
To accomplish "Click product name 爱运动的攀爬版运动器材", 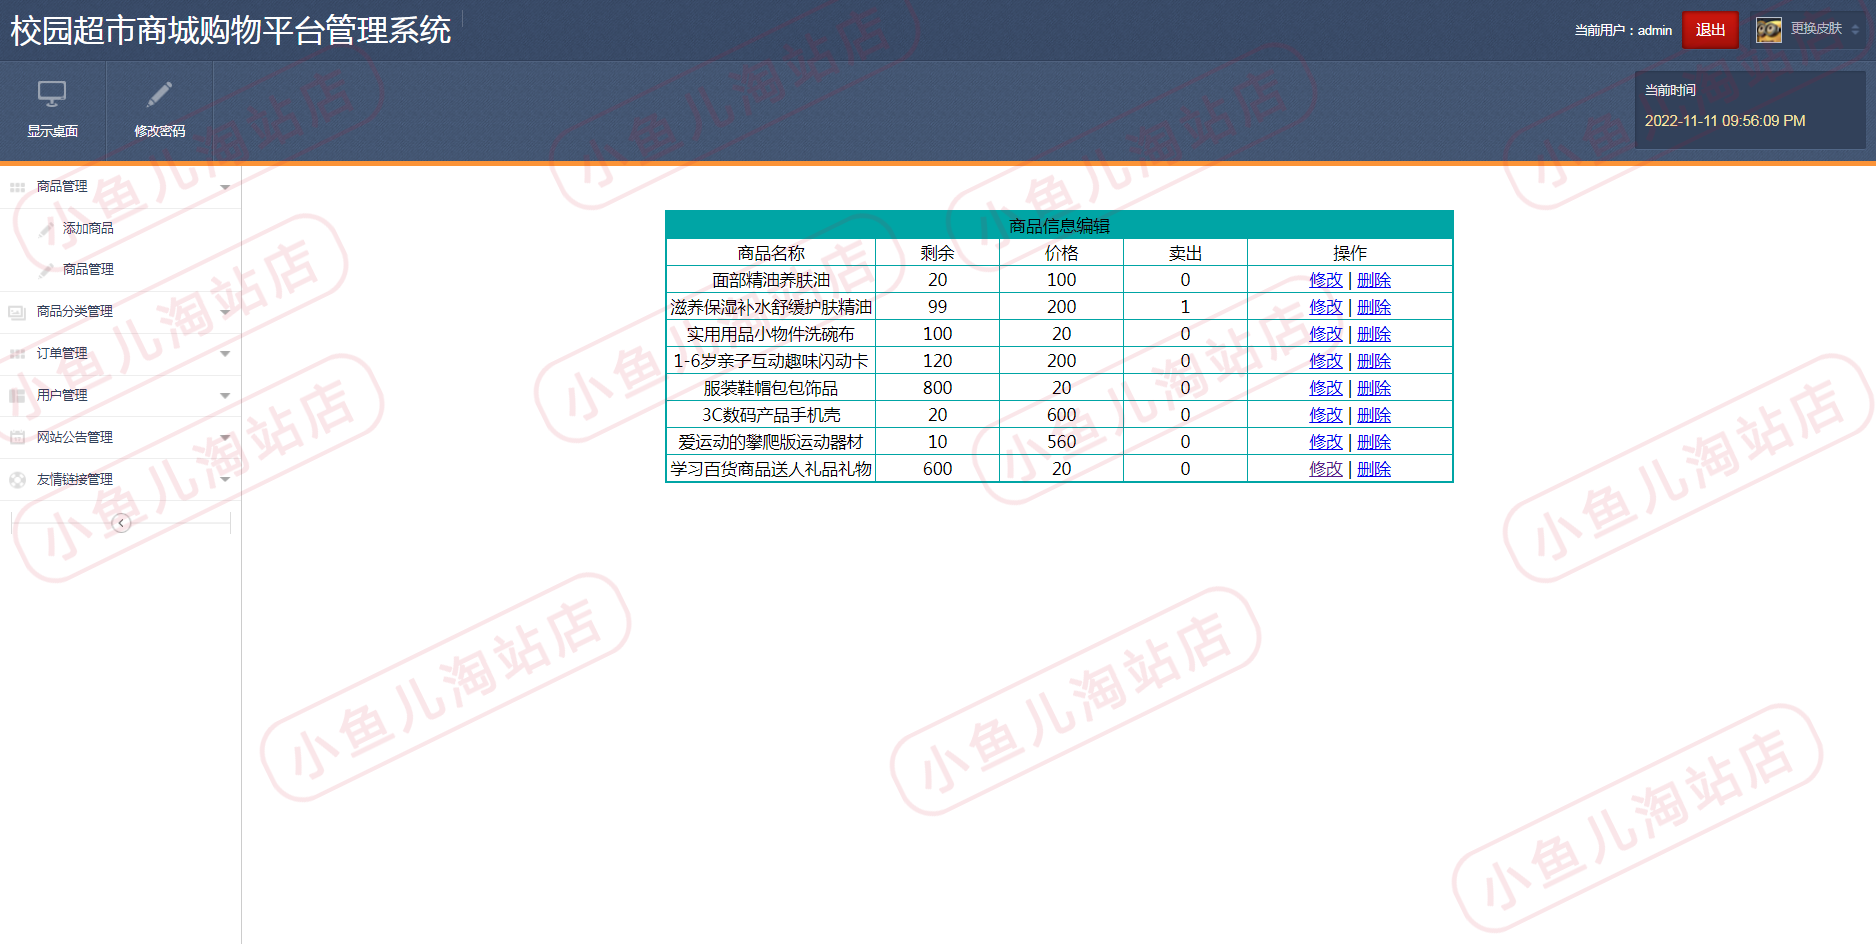I will (771, 442).
